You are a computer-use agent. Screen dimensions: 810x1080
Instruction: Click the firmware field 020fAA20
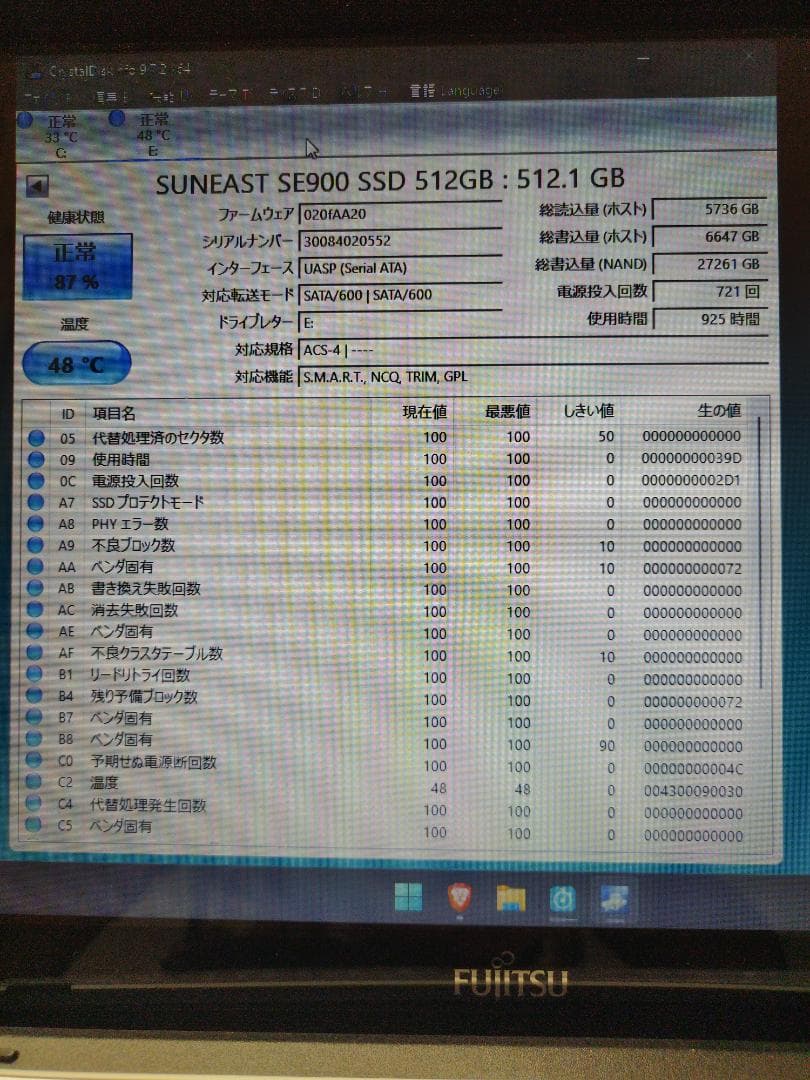400,214
